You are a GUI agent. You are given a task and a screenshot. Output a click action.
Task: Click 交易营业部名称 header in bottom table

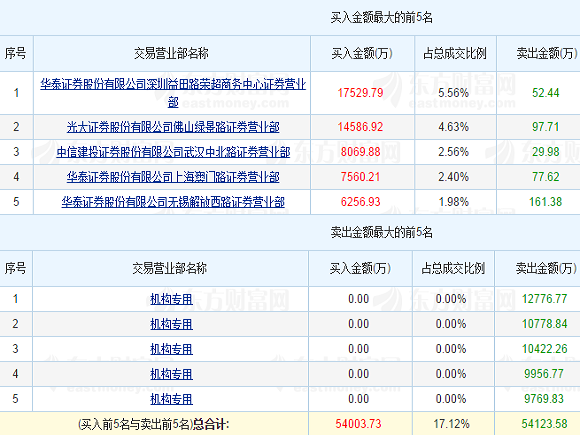click(170, 268)
